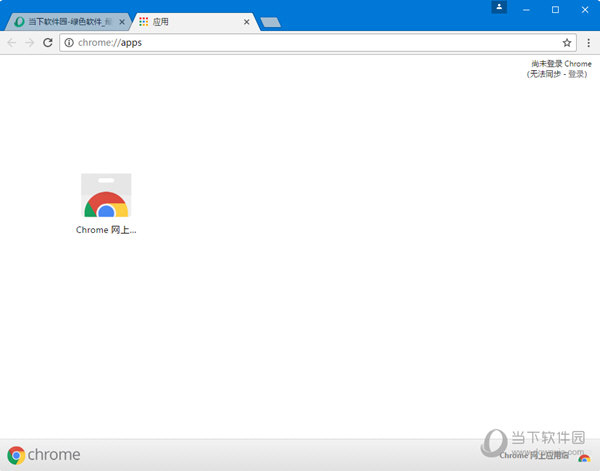Image resolution: width=600 pixels, height=471 pixels.
Task: Click the 登录 sign-in link
Action: click(577, 74)
